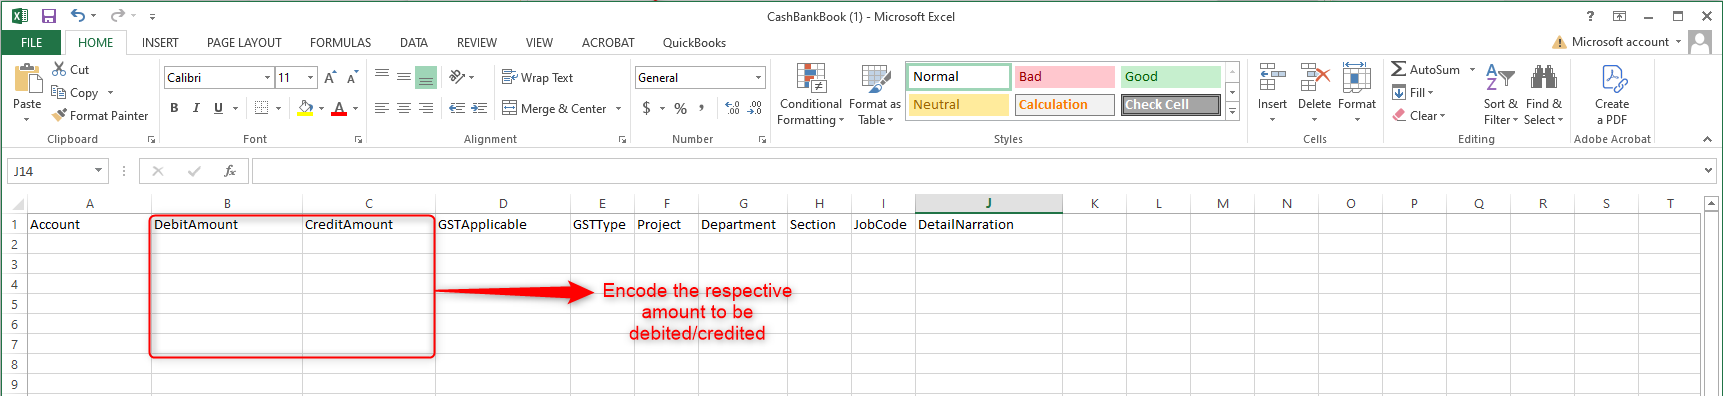Click Decrease Indent icon

point(457,108)
